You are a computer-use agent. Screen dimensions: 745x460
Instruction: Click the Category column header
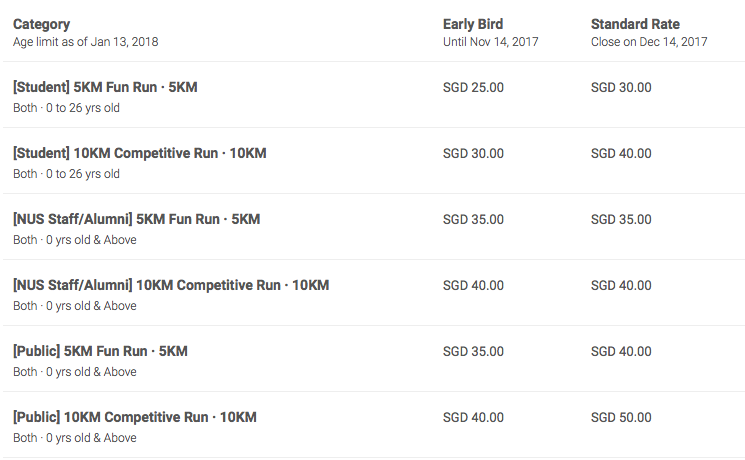pyautogui.click(x=41, y=24)
